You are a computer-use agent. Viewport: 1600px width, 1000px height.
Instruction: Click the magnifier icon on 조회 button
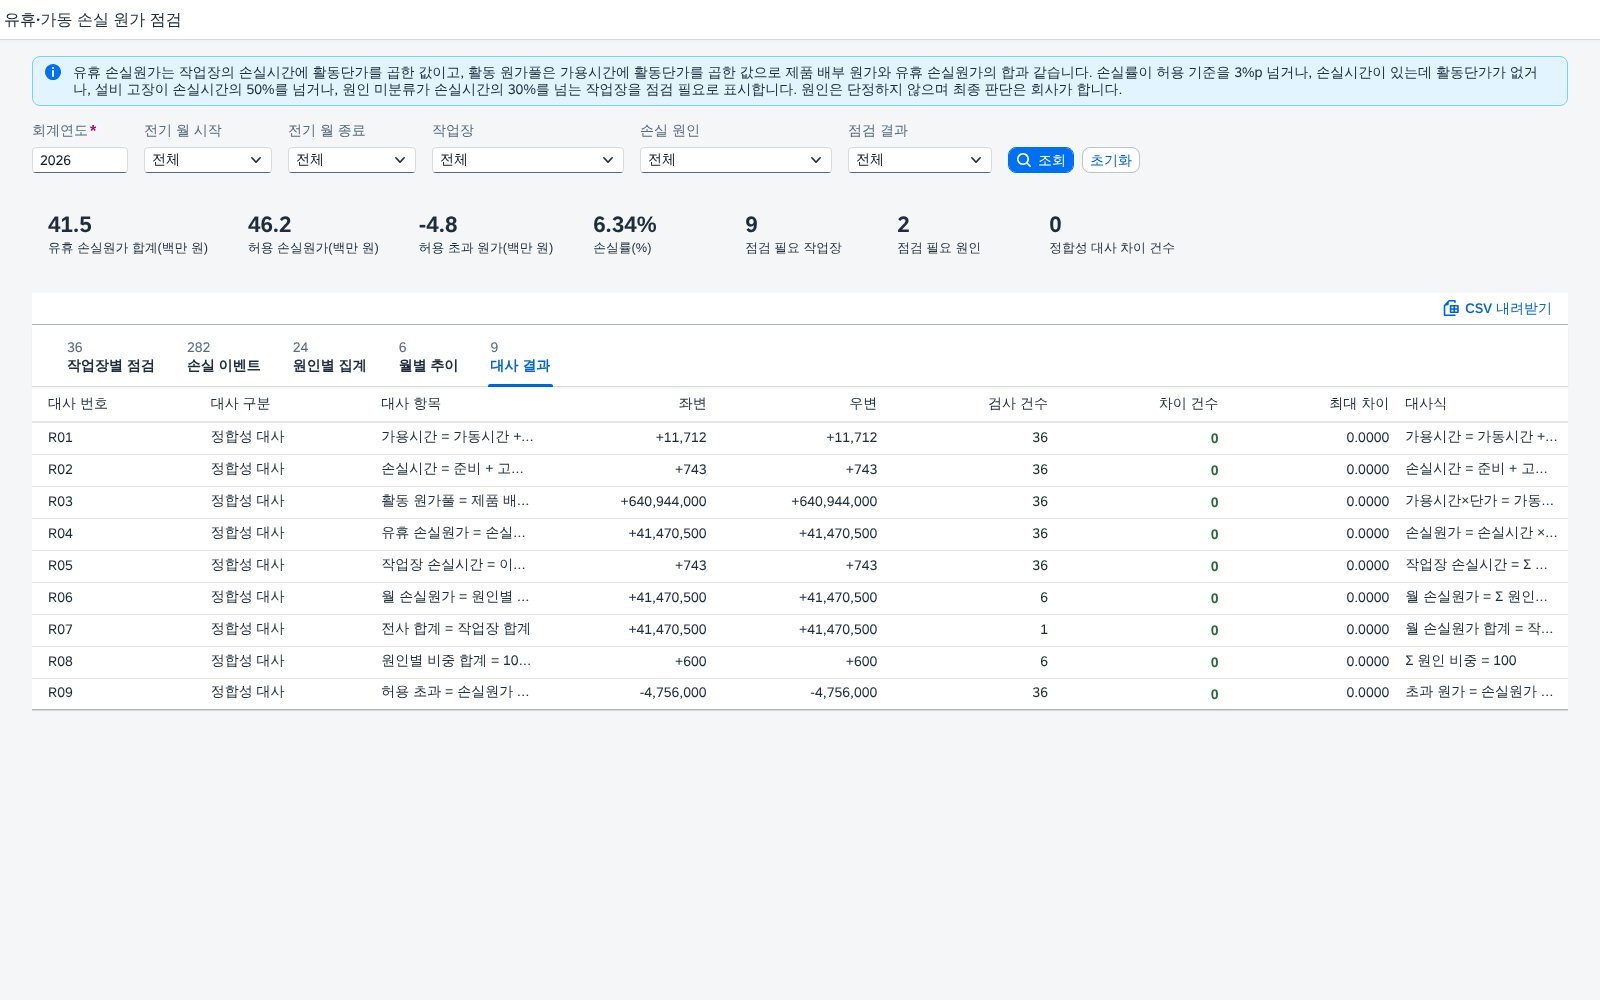(1024, 160)
